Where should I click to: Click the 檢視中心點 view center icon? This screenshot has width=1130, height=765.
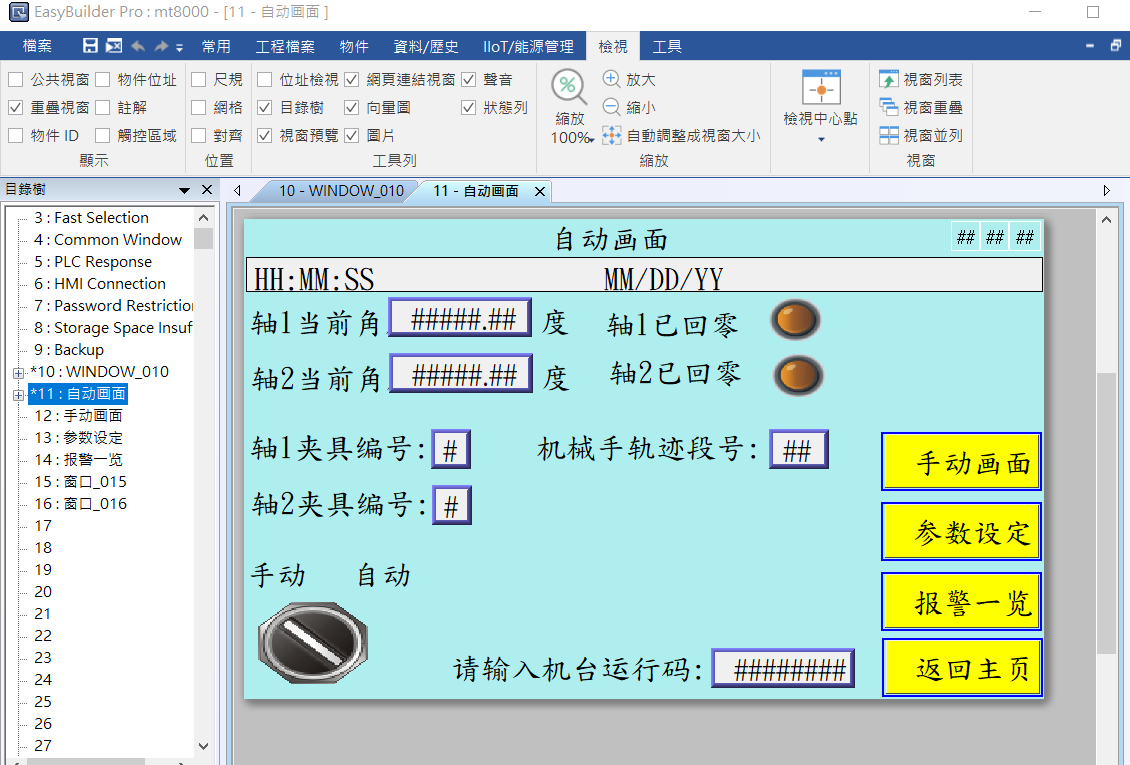coord(821,90)
